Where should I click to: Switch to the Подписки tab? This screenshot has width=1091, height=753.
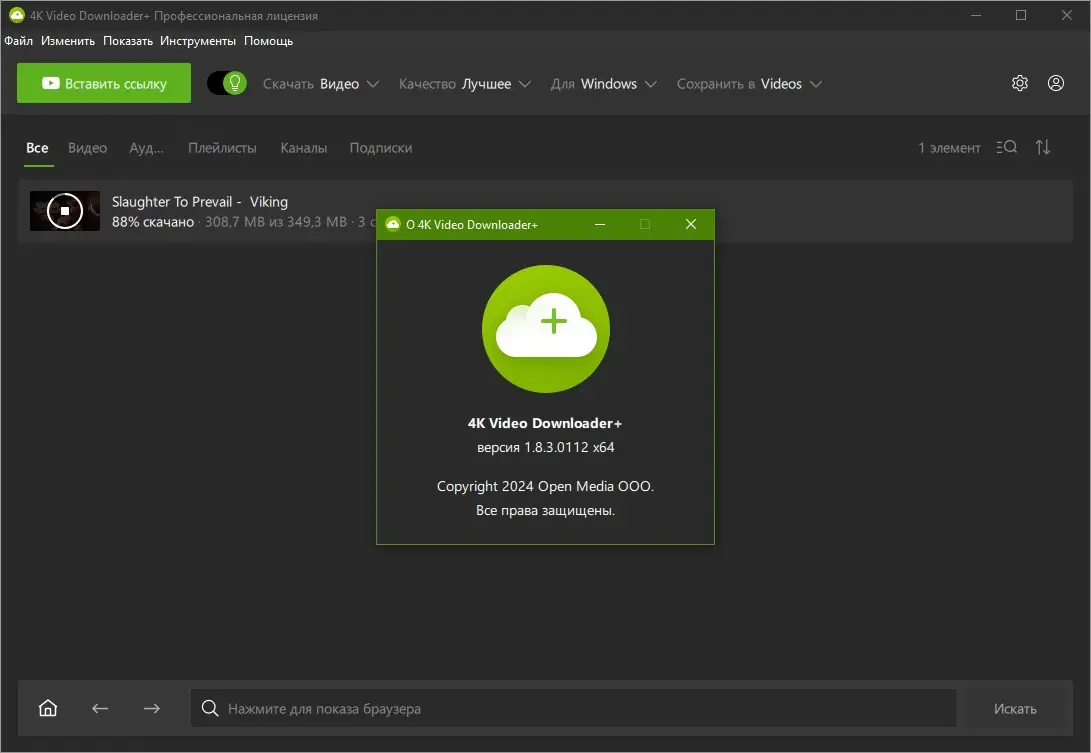381,148
